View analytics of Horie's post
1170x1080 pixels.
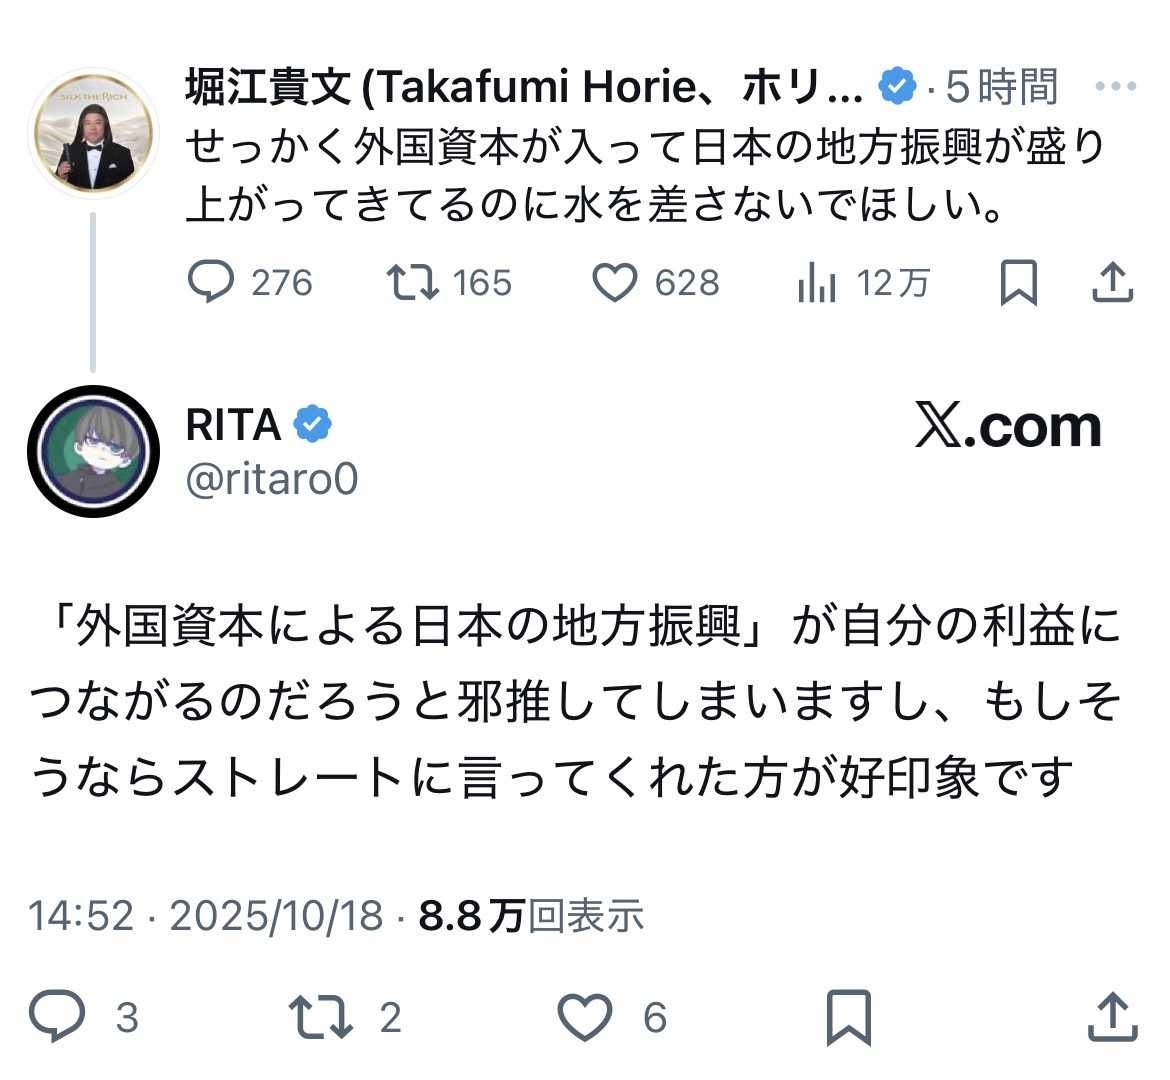click(x=817, y=284)
